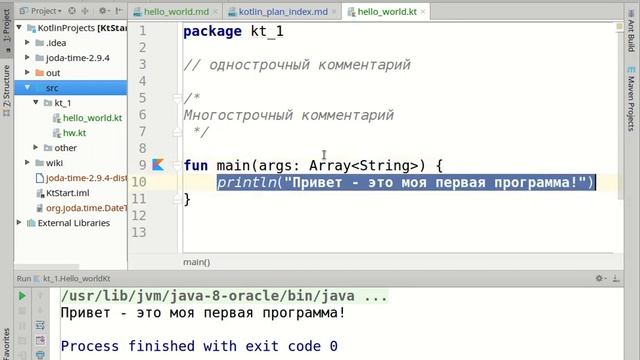Click 'package kt_1' on line 1
This screenshot has height=360, width=640.
click(233, 31)
